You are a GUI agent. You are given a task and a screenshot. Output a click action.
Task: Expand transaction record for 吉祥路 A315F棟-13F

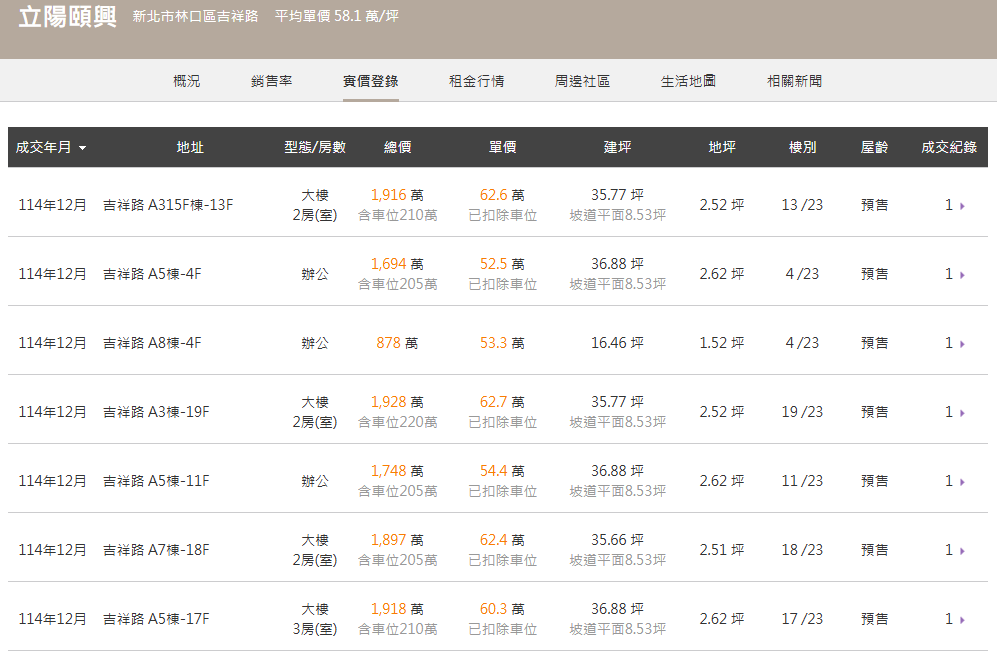(x=952, y=205)
